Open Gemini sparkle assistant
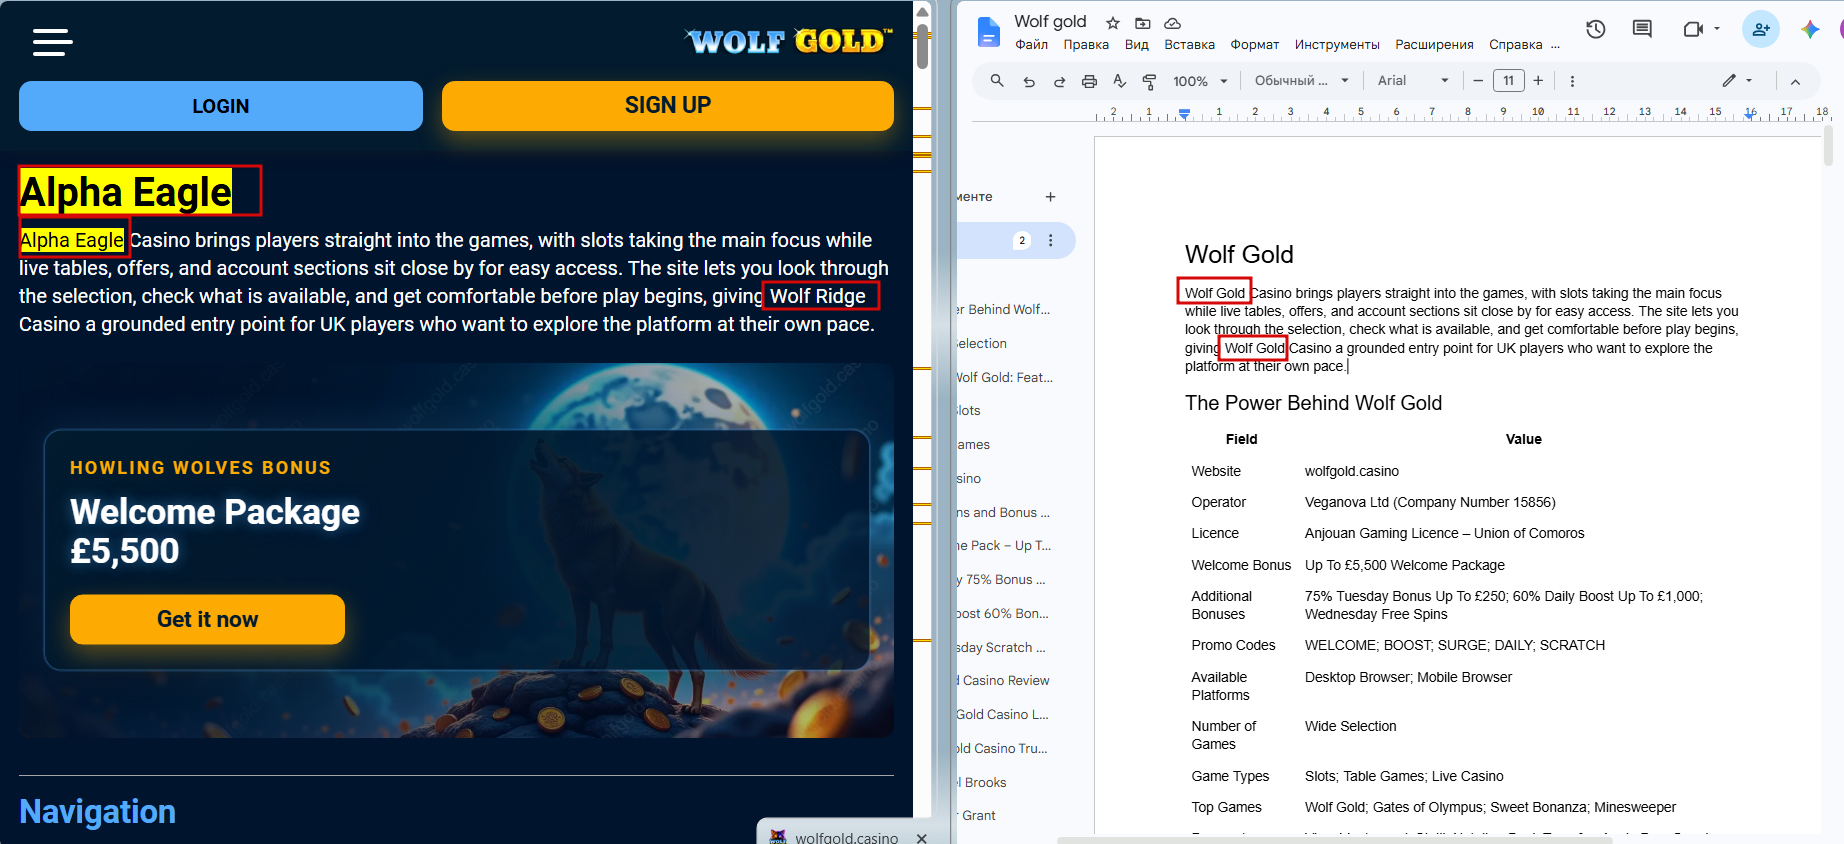The image size is (1844, 844). [1810, 29]
